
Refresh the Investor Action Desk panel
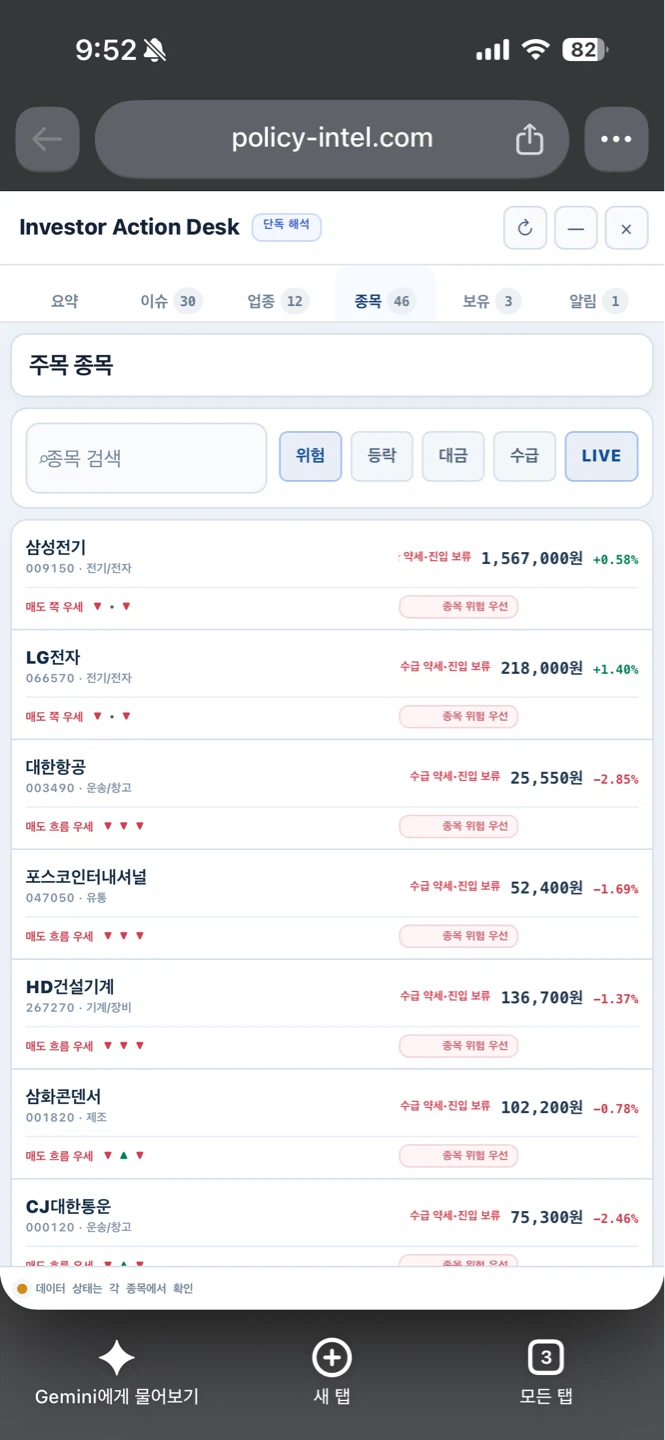525,228
